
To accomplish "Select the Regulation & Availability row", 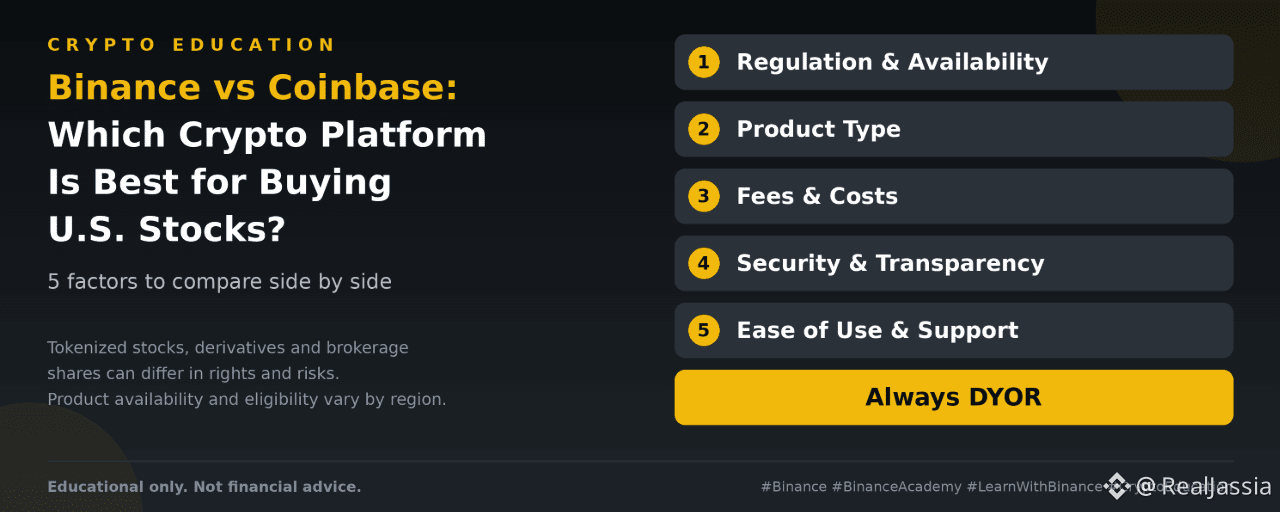I will [954, 62].
